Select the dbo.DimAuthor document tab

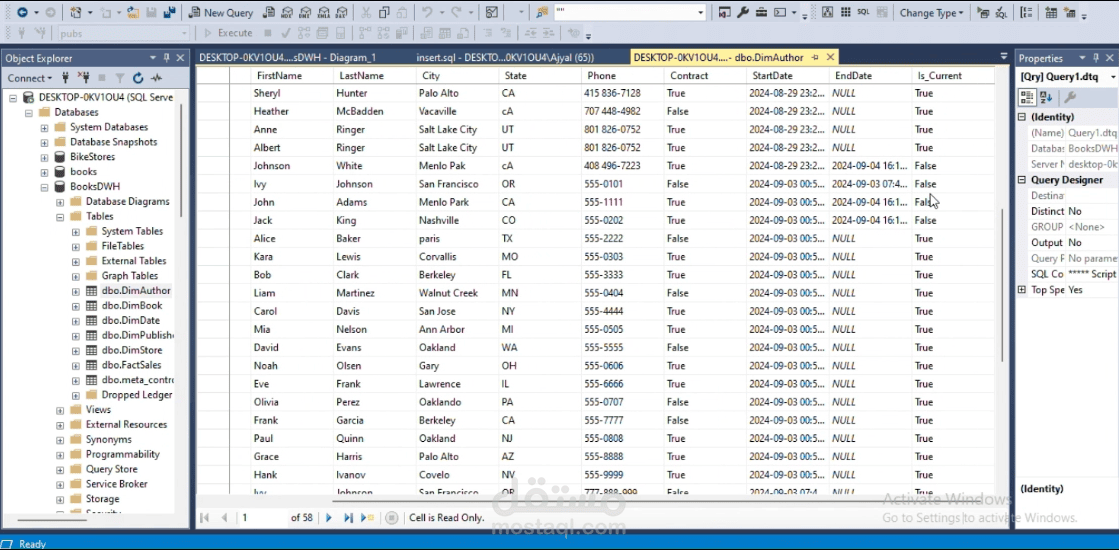719,57
